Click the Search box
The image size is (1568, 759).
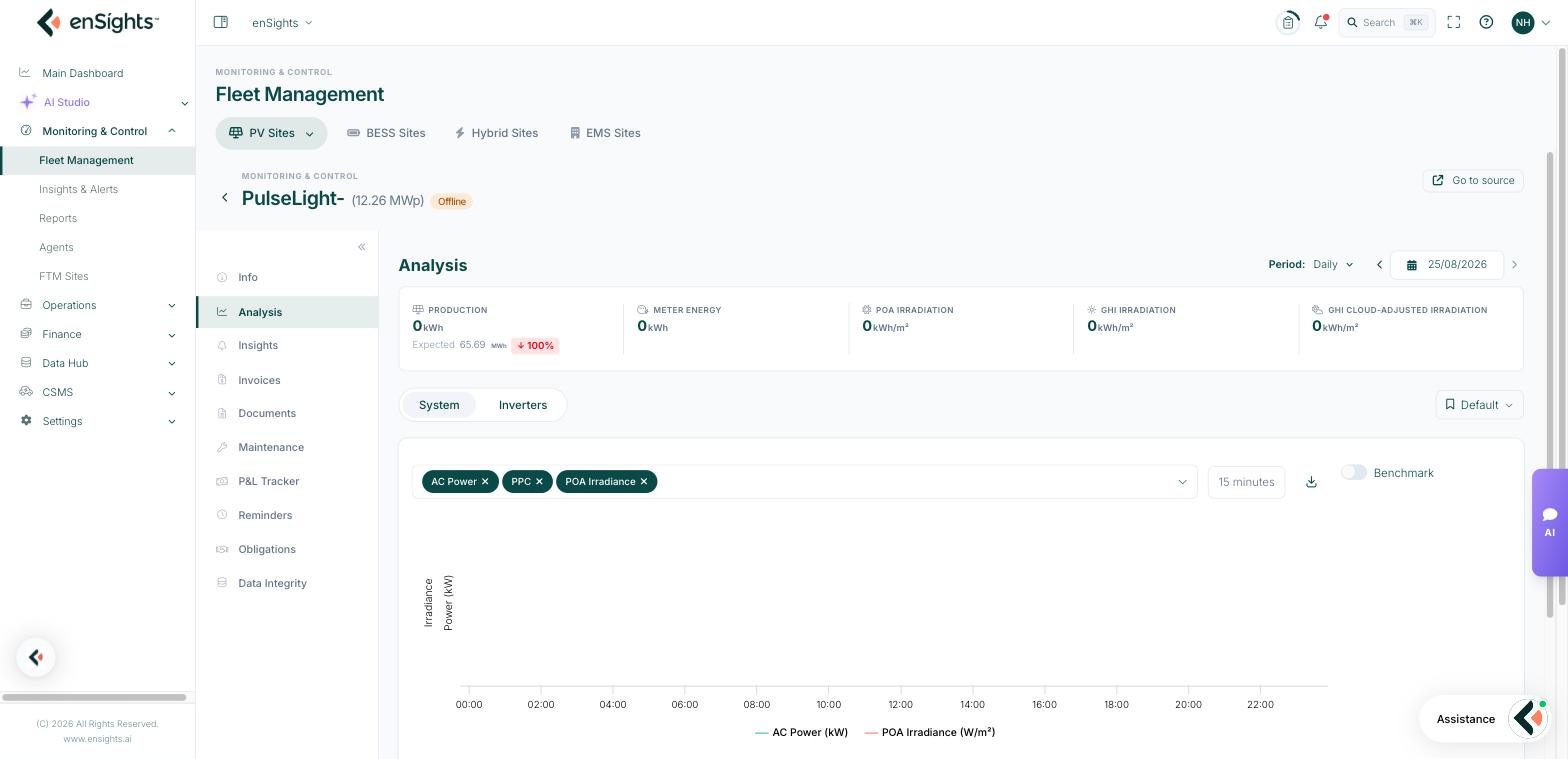(x=1387, y=22)
